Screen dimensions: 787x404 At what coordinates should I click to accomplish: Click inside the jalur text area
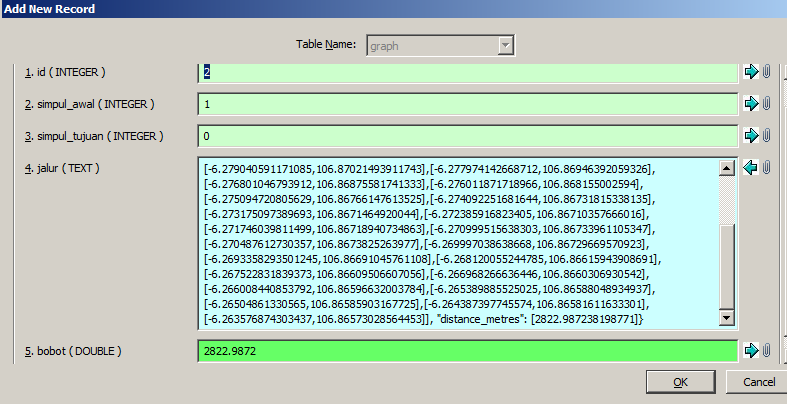click(x=460, y=242)
